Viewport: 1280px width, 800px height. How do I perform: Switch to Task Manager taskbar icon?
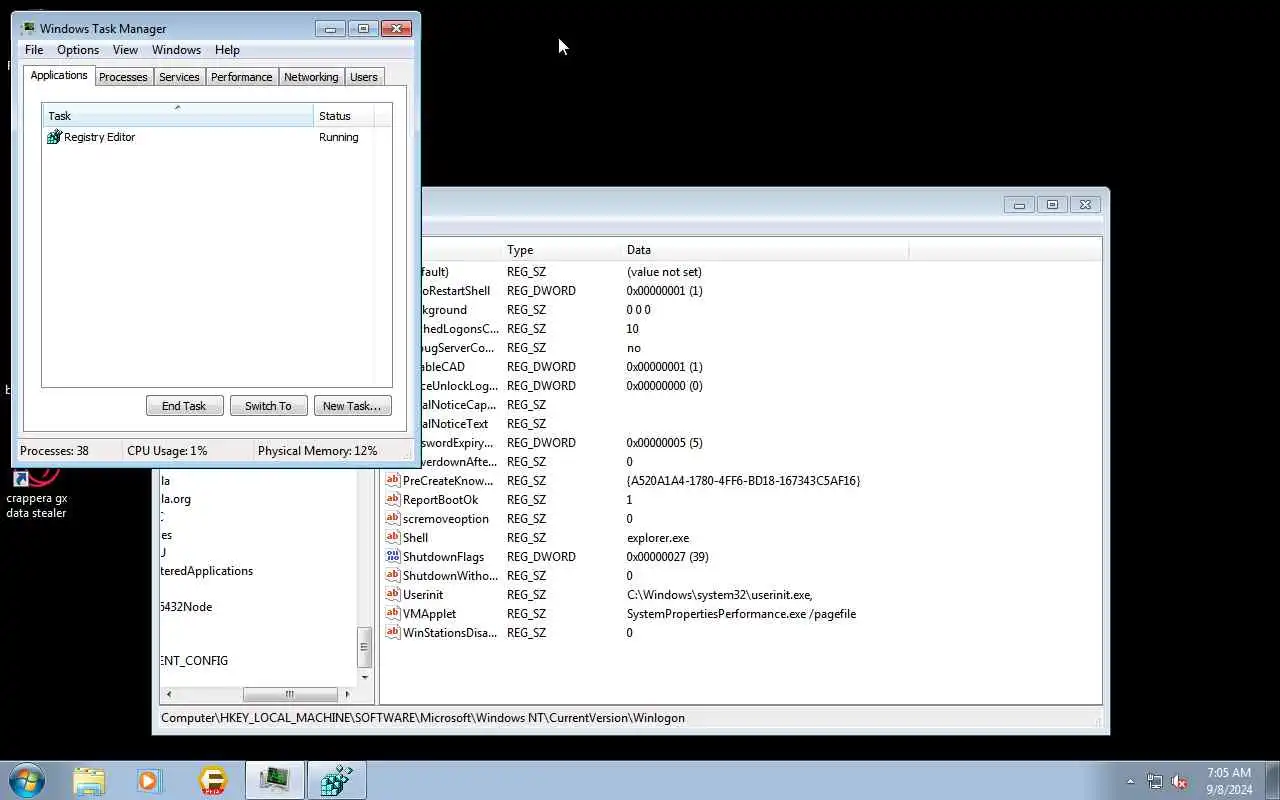click(x=275, y=780)
